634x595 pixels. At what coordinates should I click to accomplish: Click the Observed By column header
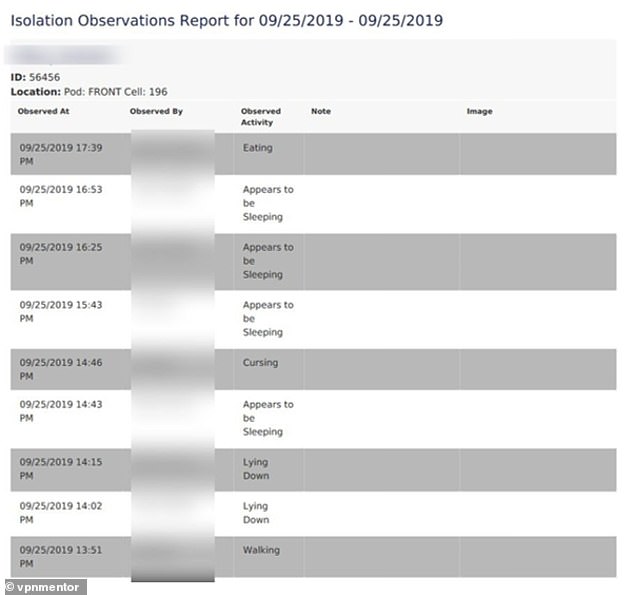click(x=156, y=111)
